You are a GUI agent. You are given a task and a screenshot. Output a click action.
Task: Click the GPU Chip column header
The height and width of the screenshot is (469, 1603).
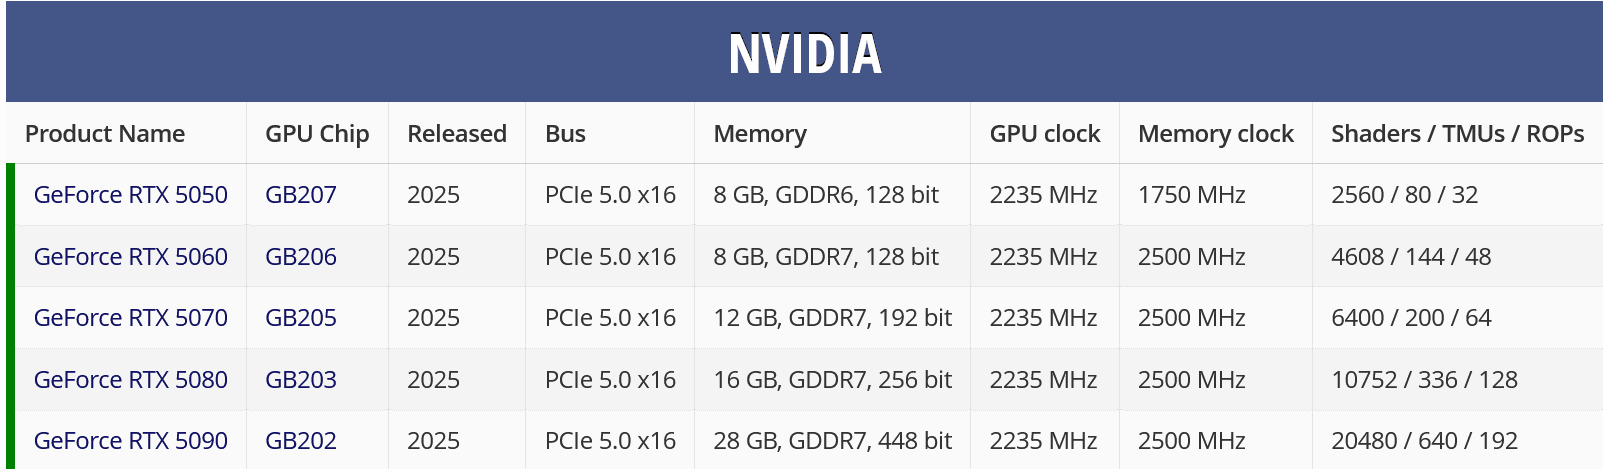coord(317,134)
